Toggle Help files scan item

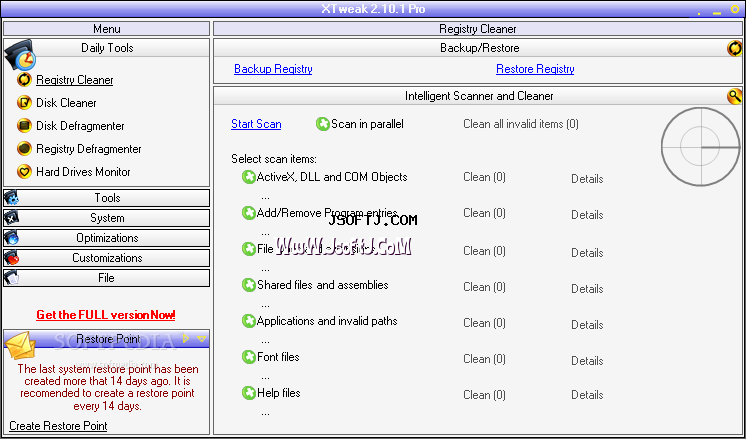coord(249,393)
